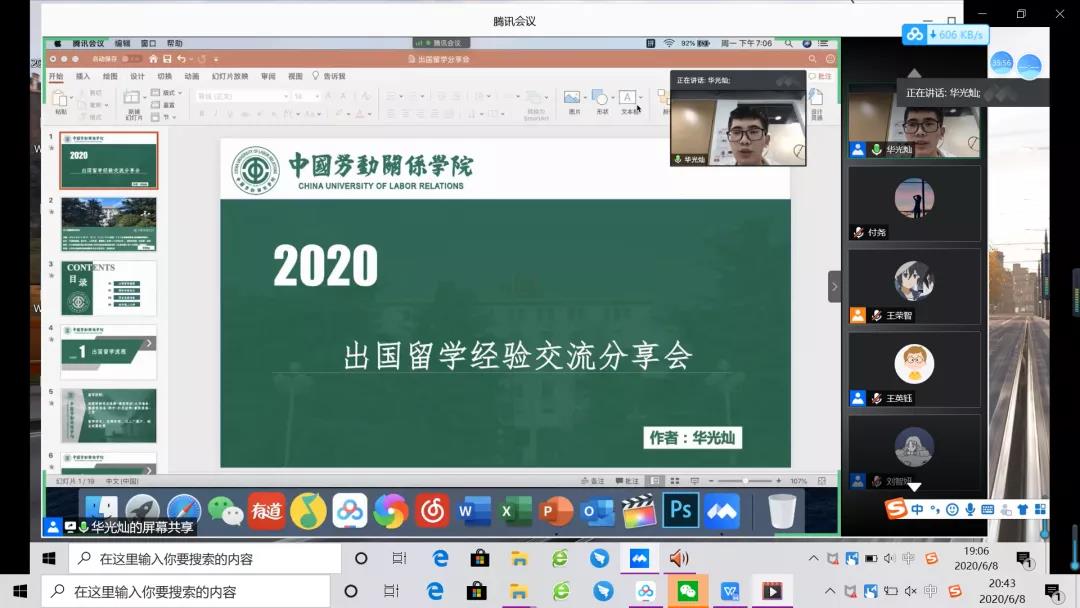Open Outlook from the Mac dock

598,511
